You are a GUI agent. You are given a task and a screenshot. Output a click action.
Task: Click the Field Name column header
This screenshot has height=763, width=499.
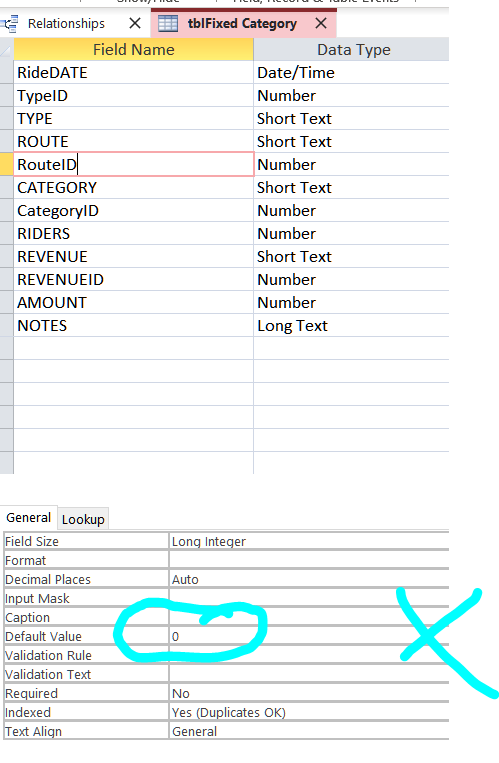pyautogui.click(x=133, y=50)
